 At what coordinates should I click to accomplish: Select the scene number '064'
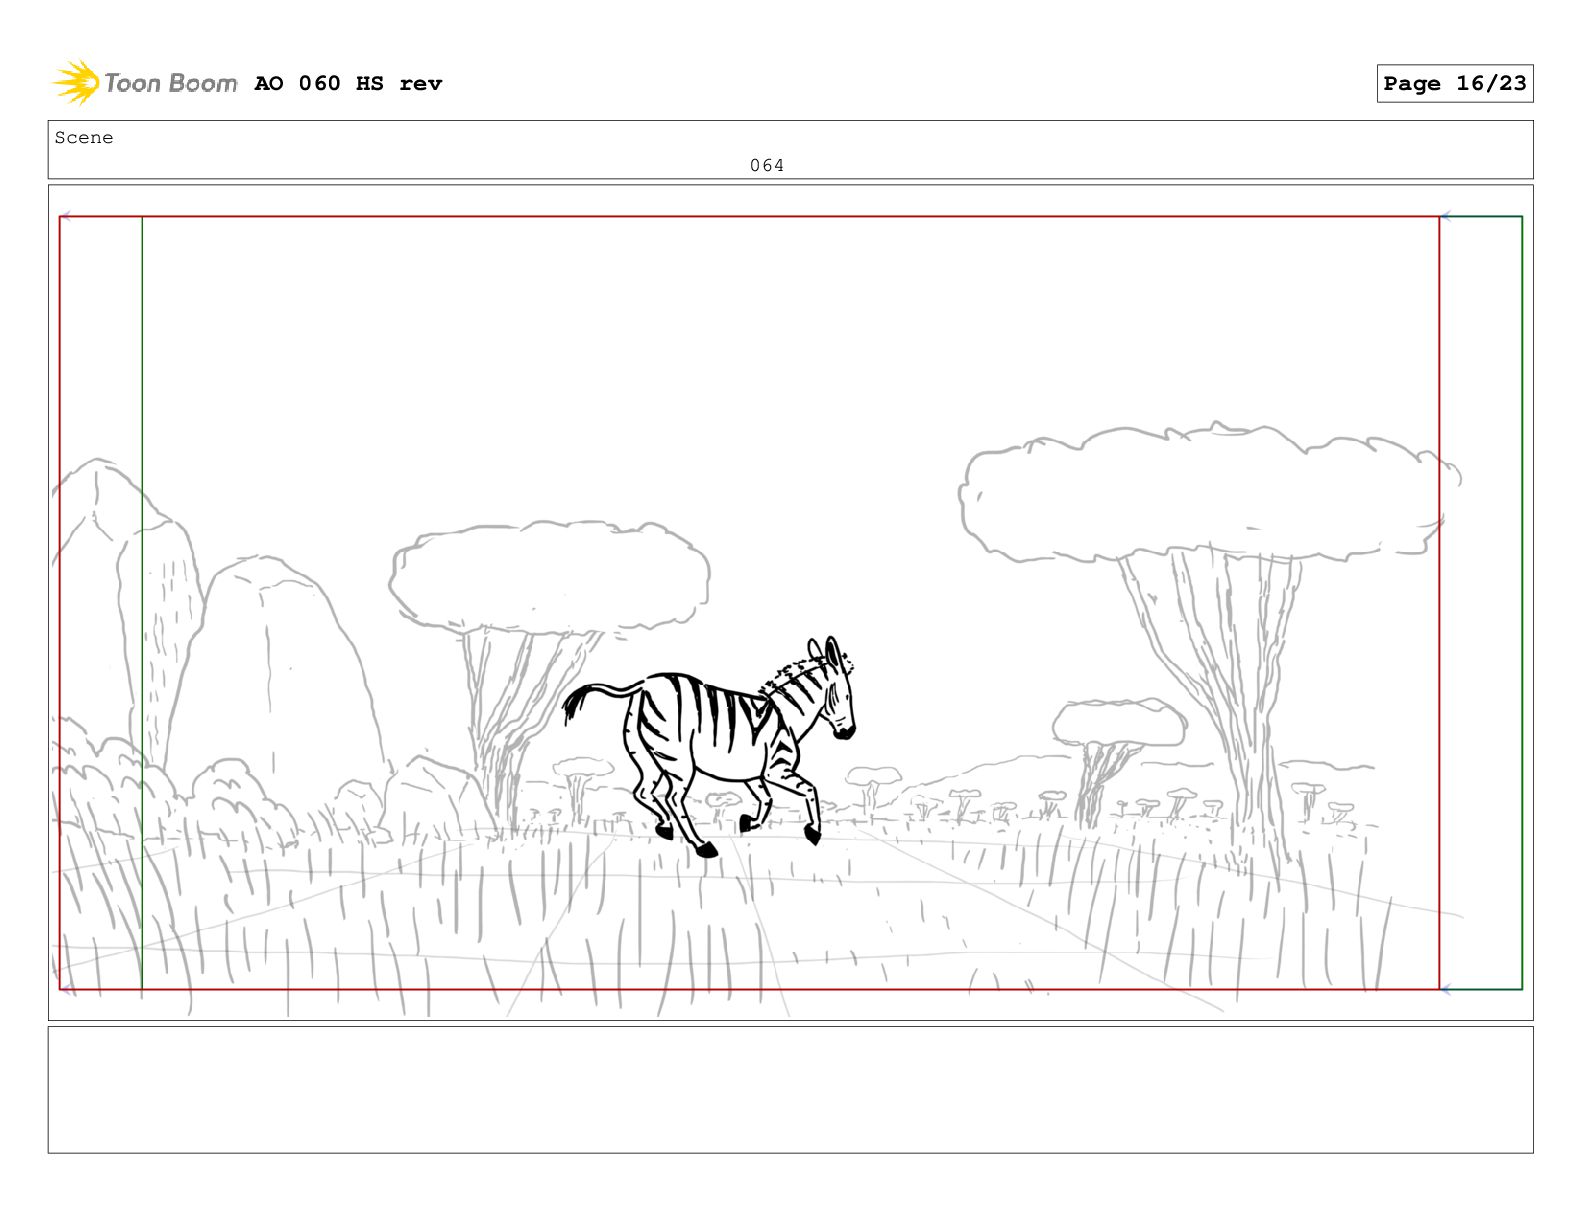click(x=767, y=166)
